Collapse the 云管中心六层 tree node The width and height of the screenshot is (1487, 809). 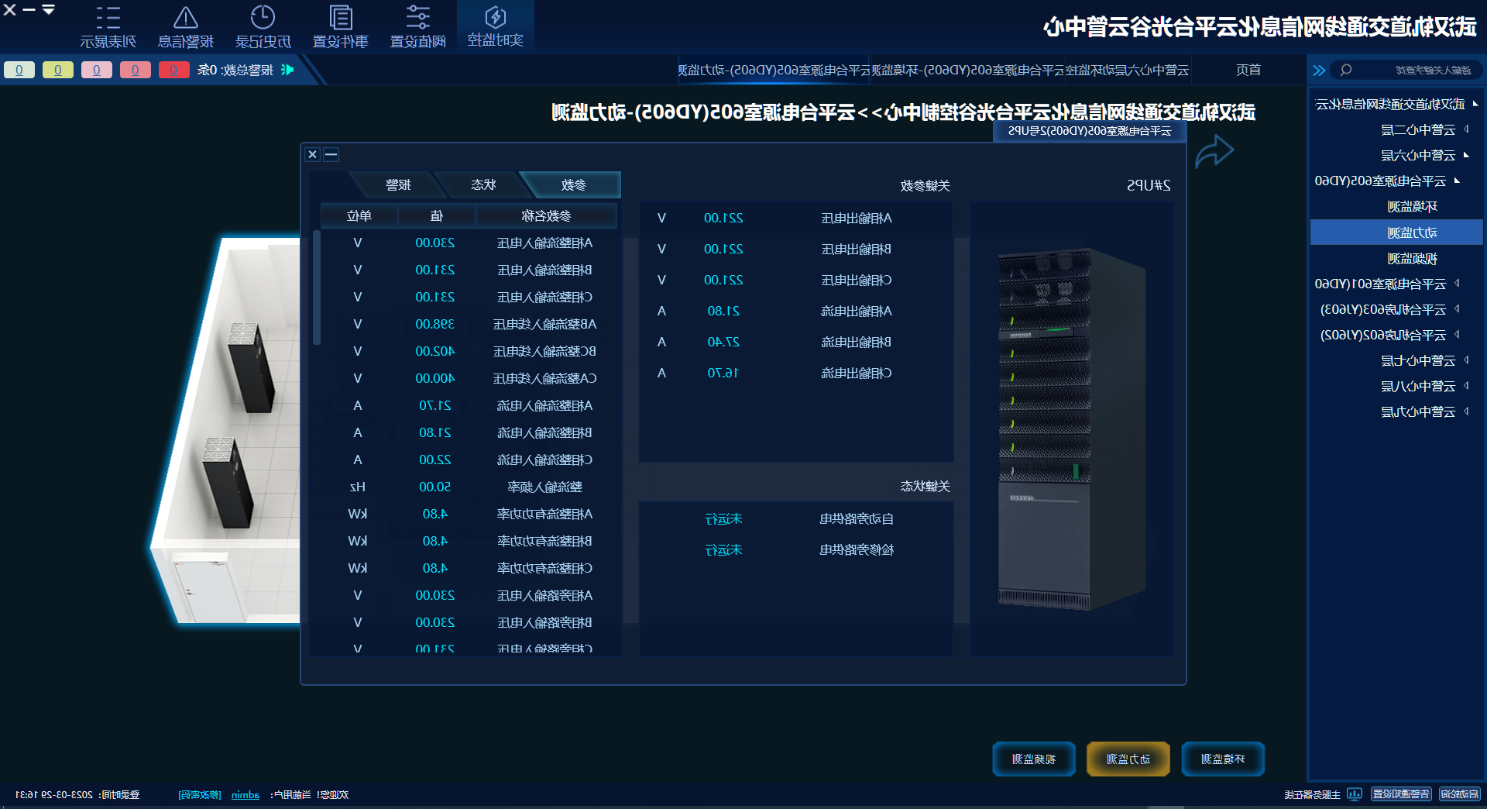pyautogui.click(x=1466, y=155)
